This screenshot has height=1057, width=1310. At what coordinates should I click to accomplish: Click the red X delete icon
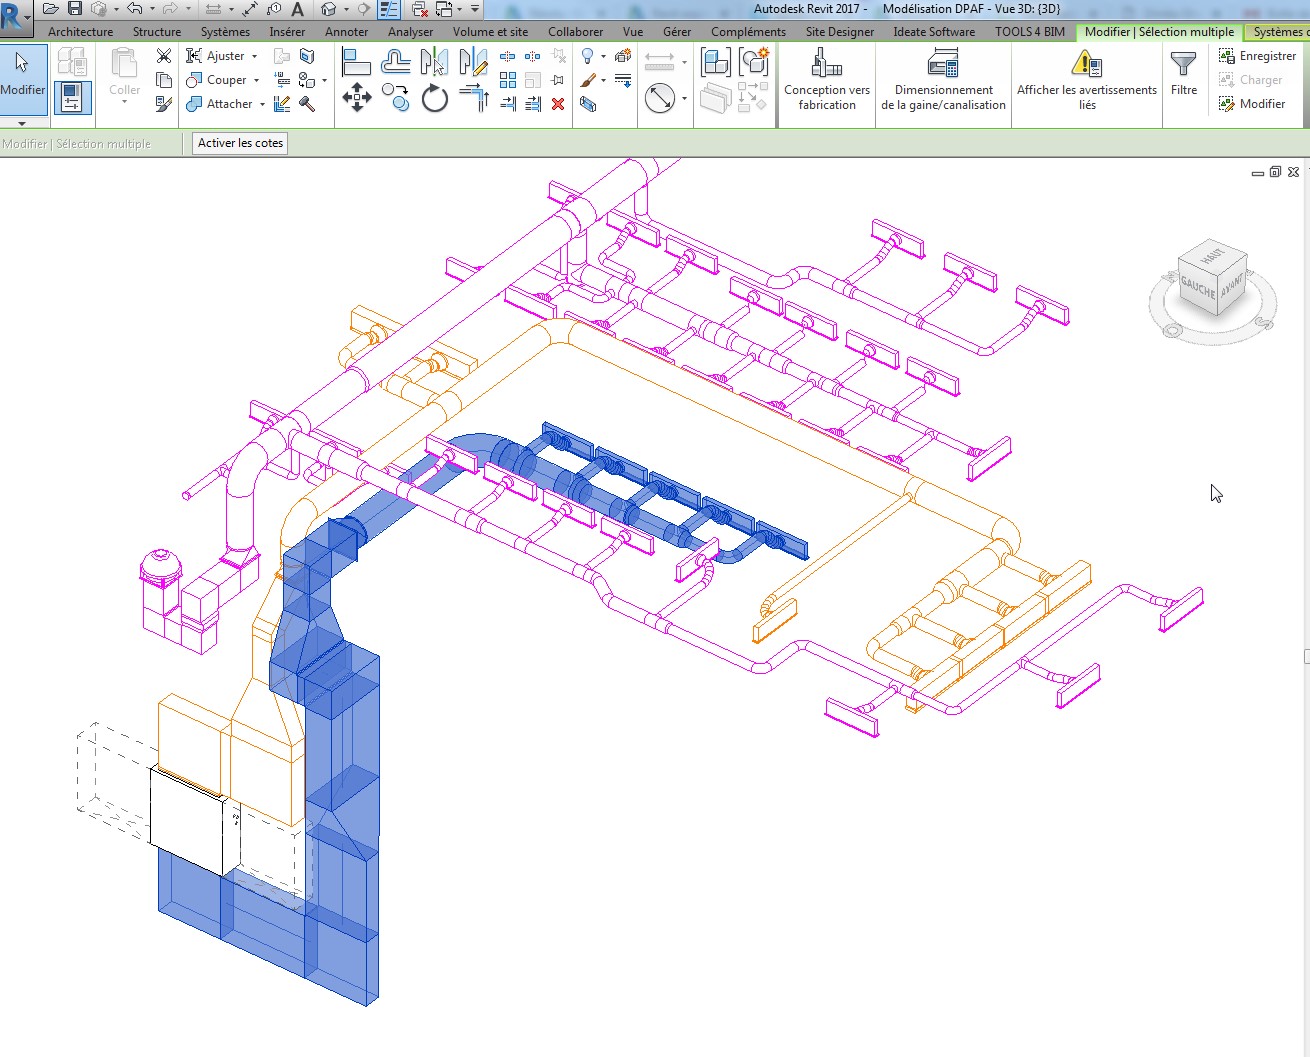[558, 103]
